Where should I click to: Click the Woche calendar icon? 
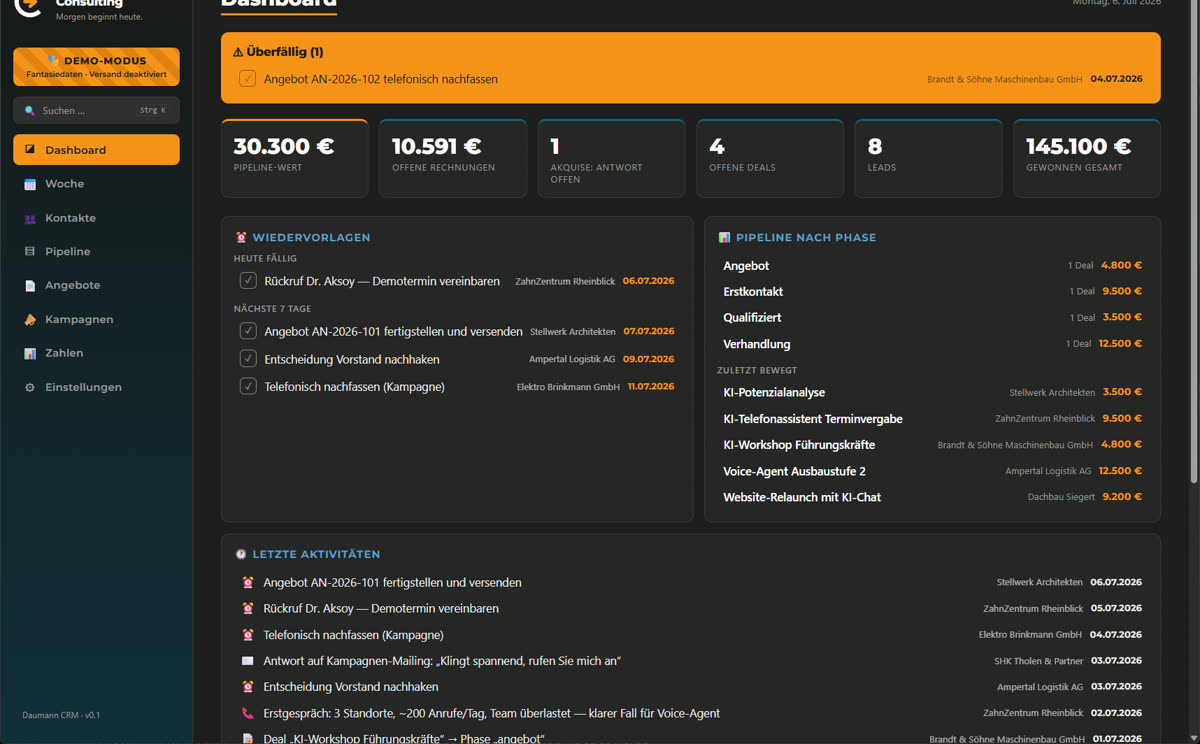click(x=30, y=184)
